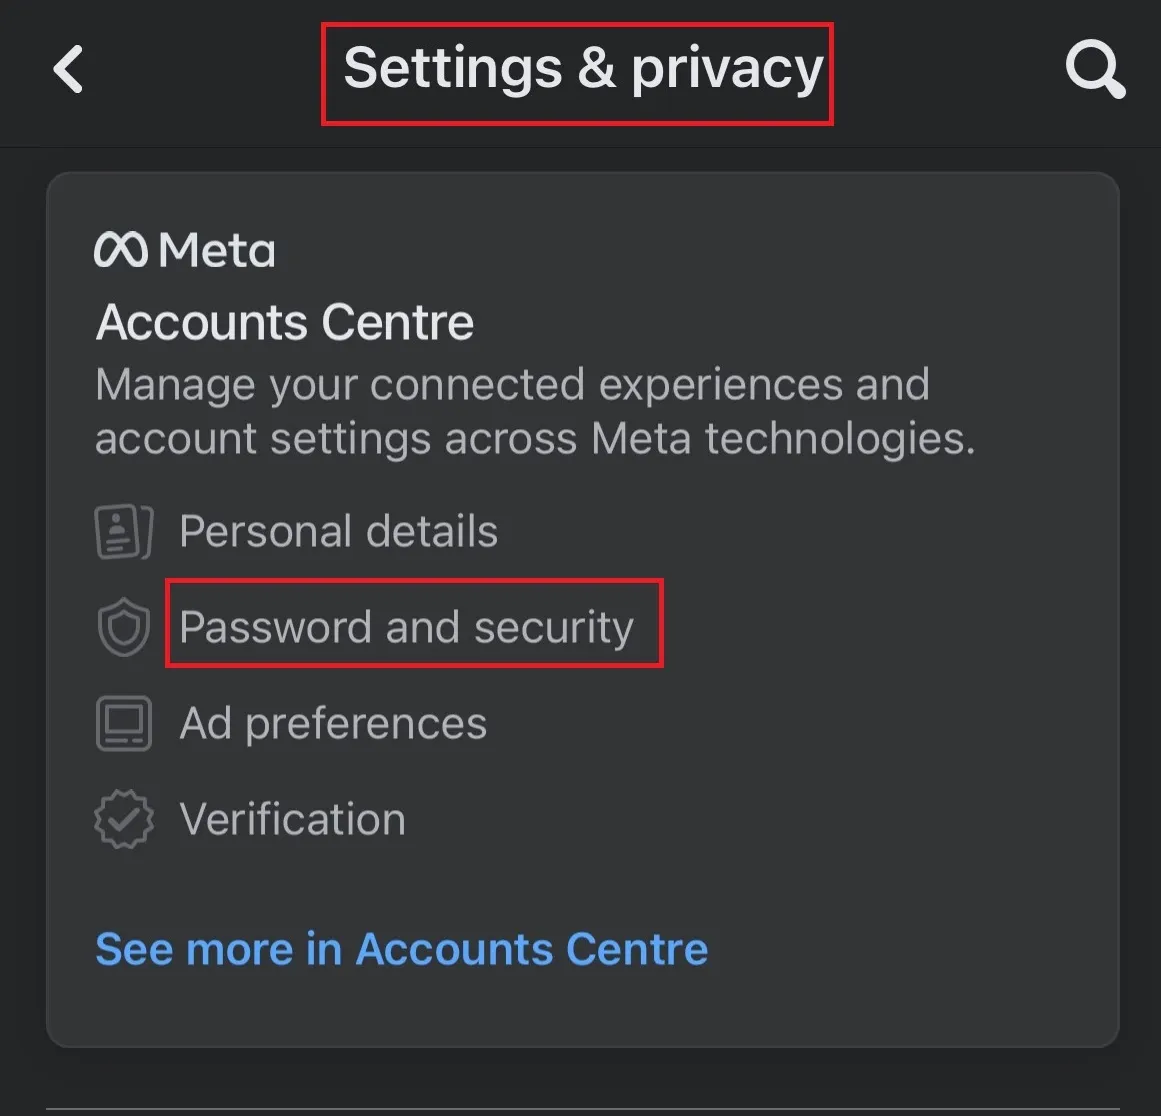Click the Personal details ID card icon
This screenshot has width=1161, height=1116.
(123, 531)
